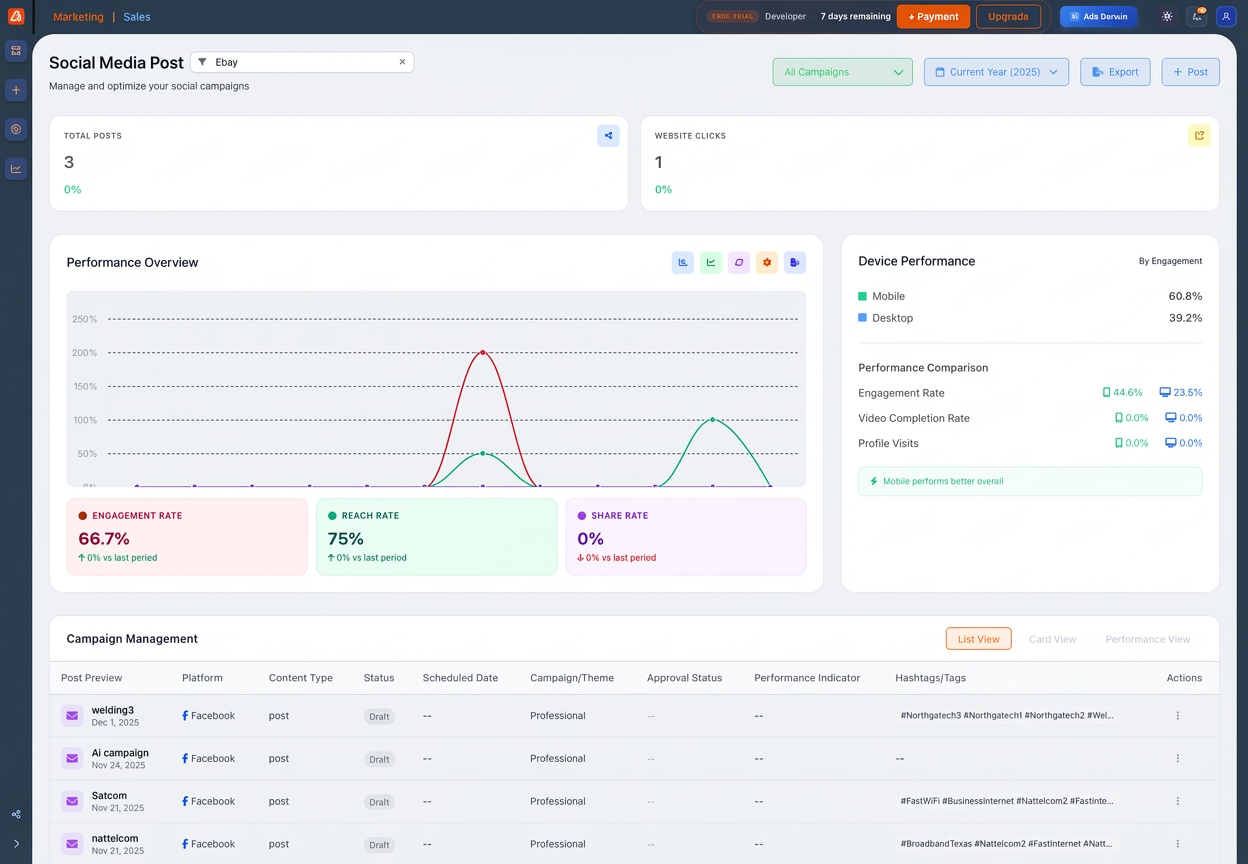Select the bar chart view icon
Screen dimensions: 1248x864
[x=683, y=262]
